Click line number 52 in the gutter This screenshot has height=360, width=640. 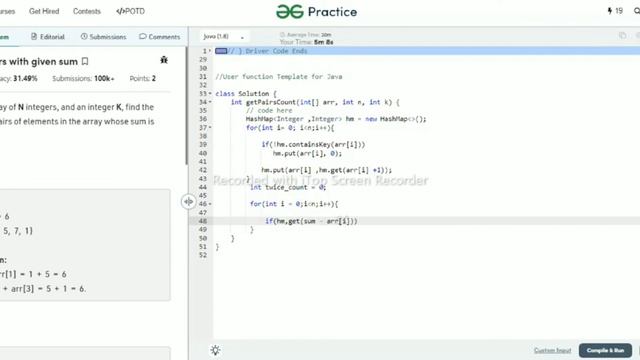click(x=203, y=255)
